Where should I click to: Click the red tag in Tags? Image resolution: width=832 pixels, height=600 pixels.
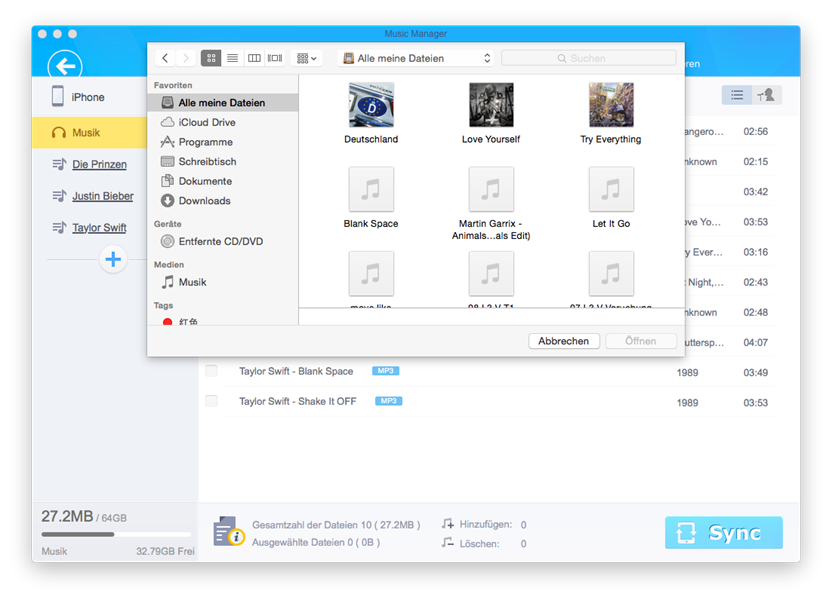168,321
